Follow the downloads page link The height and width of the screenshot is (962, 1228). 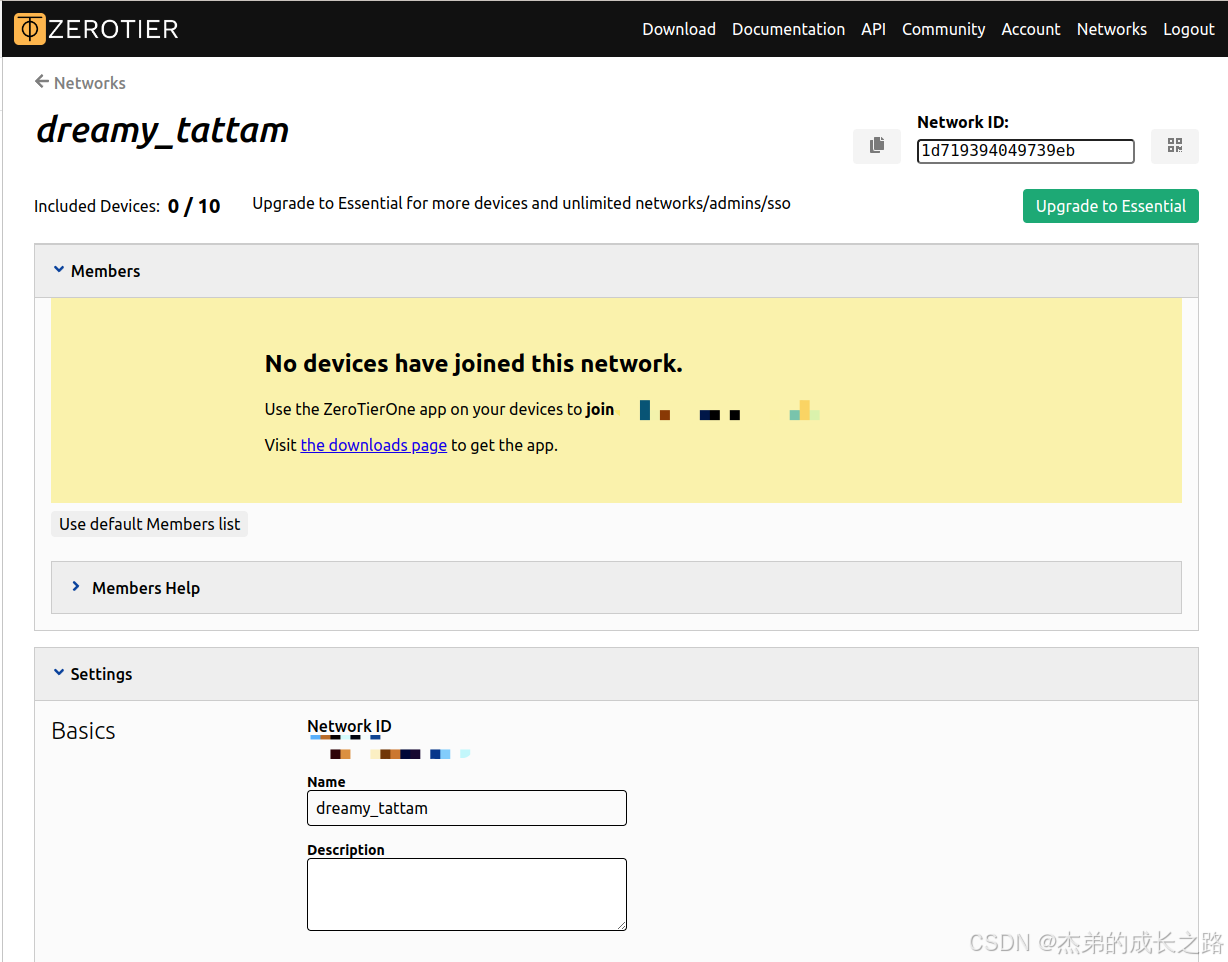pos(374,445)
